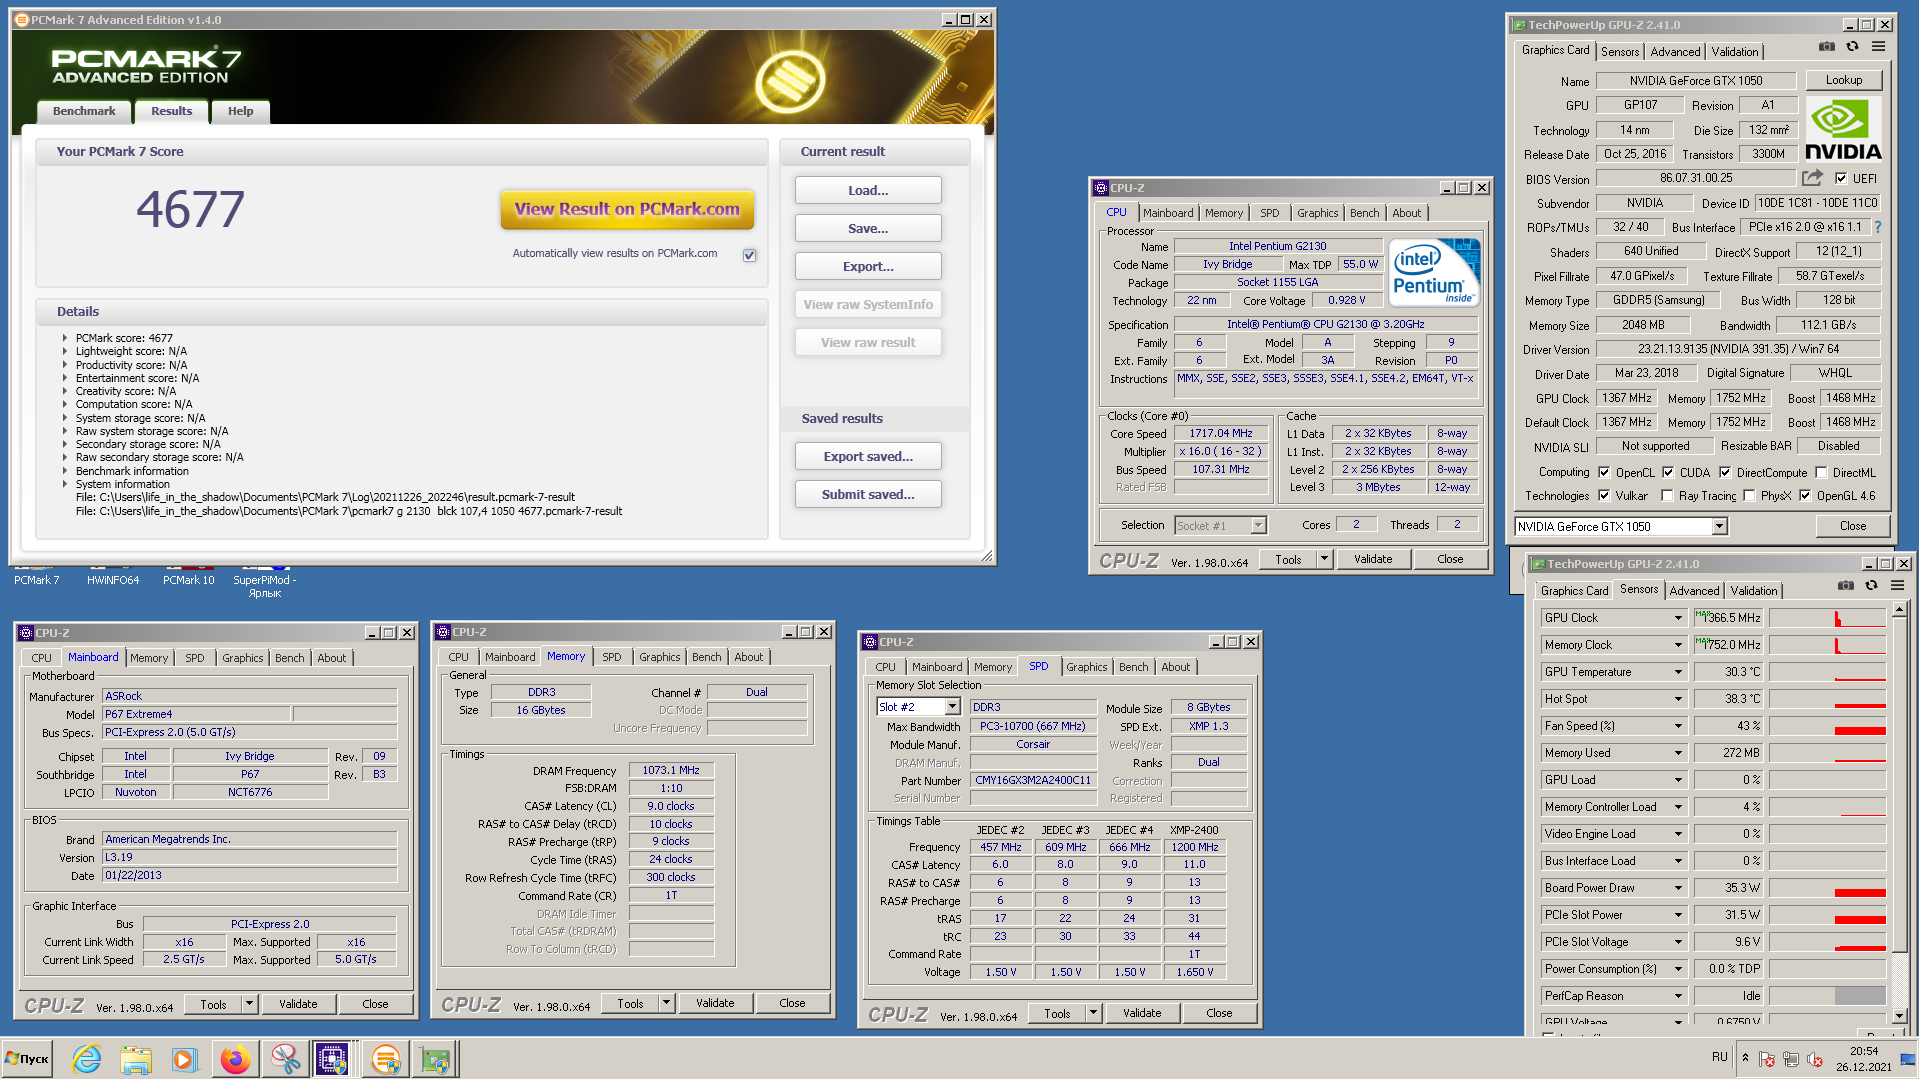Click the blue question mark beside Bus Interface
The image size is (1919, 1079).
click(1878, 227)
